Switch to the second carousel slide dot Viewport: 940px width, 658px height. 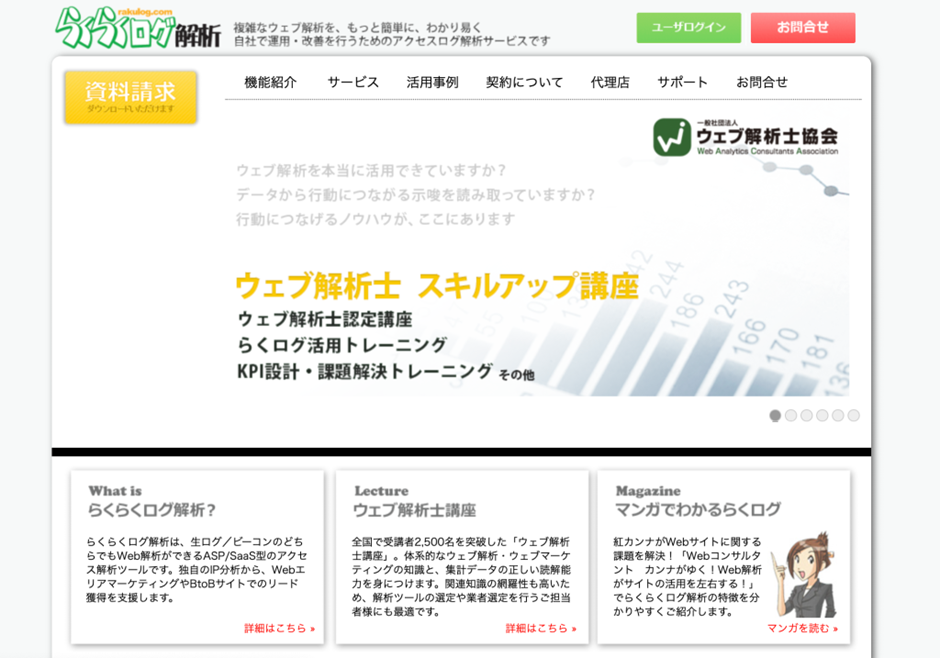[x=791, y=415]
